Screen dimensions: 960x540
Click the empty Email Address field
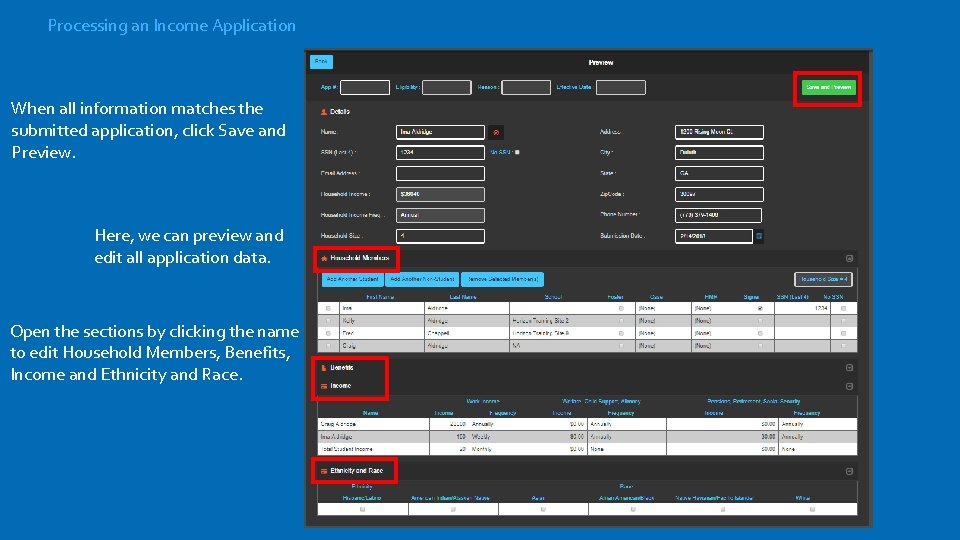[x=440, y=173]
